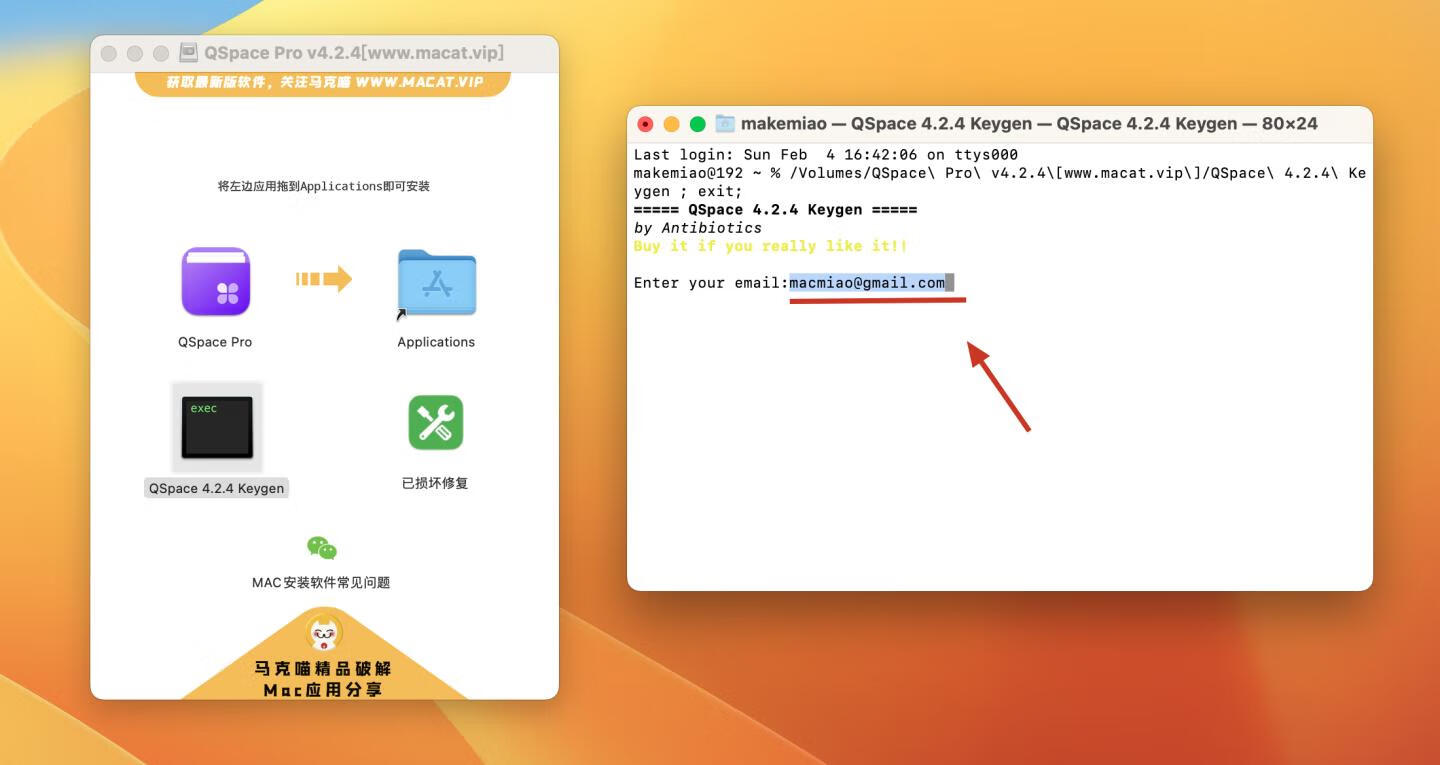Maximize the Terminal window with green button
Image resolution: width=1440 pixels, height=765 pixels.
[698, 124]
